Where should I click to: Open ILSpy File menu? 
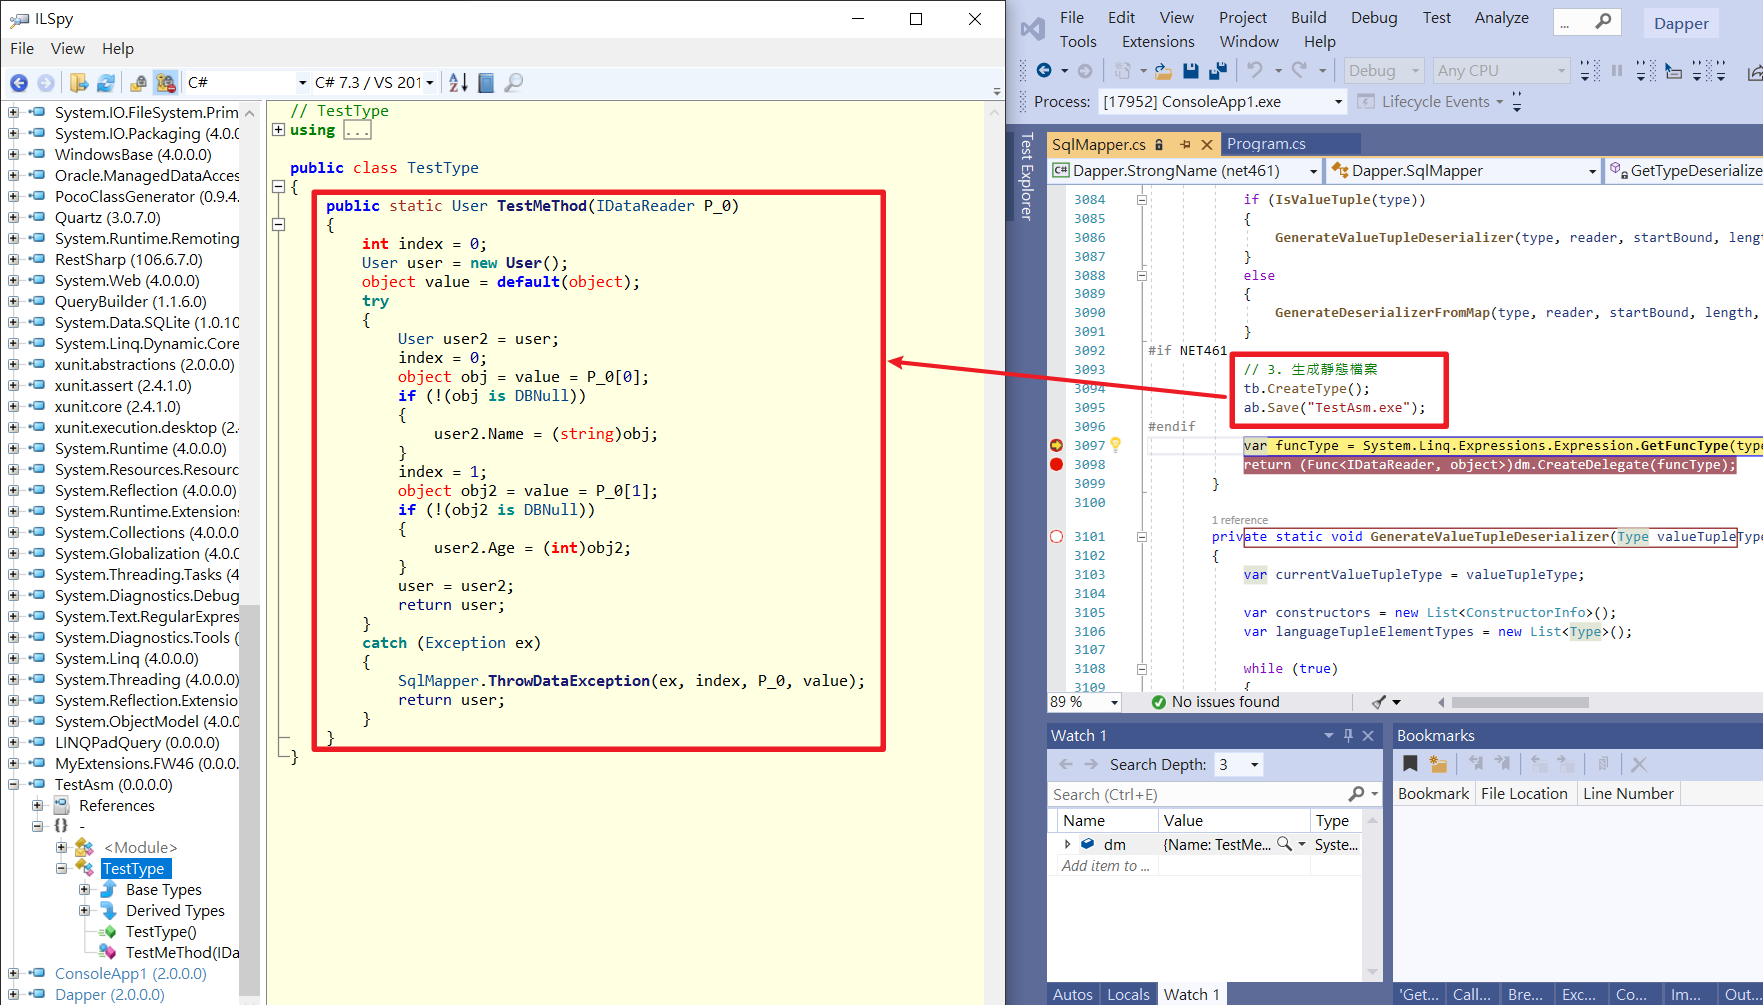(22, 49)
